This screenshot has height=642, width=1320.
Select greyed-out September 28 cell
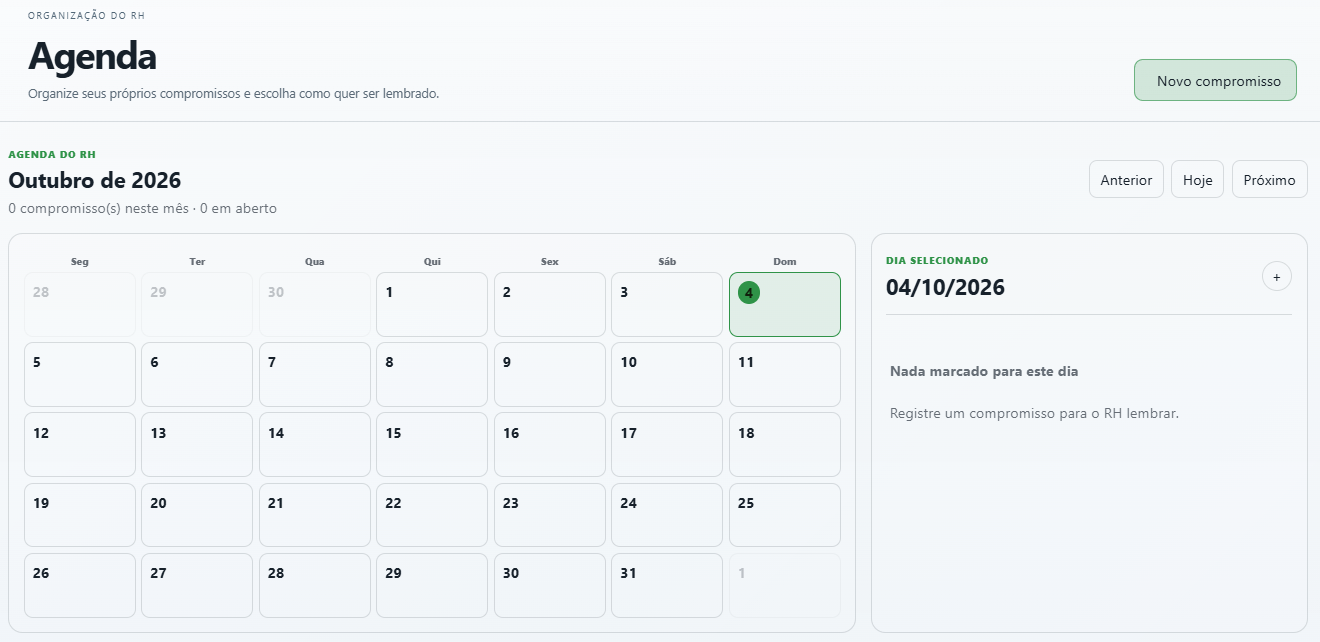[80, 304]
